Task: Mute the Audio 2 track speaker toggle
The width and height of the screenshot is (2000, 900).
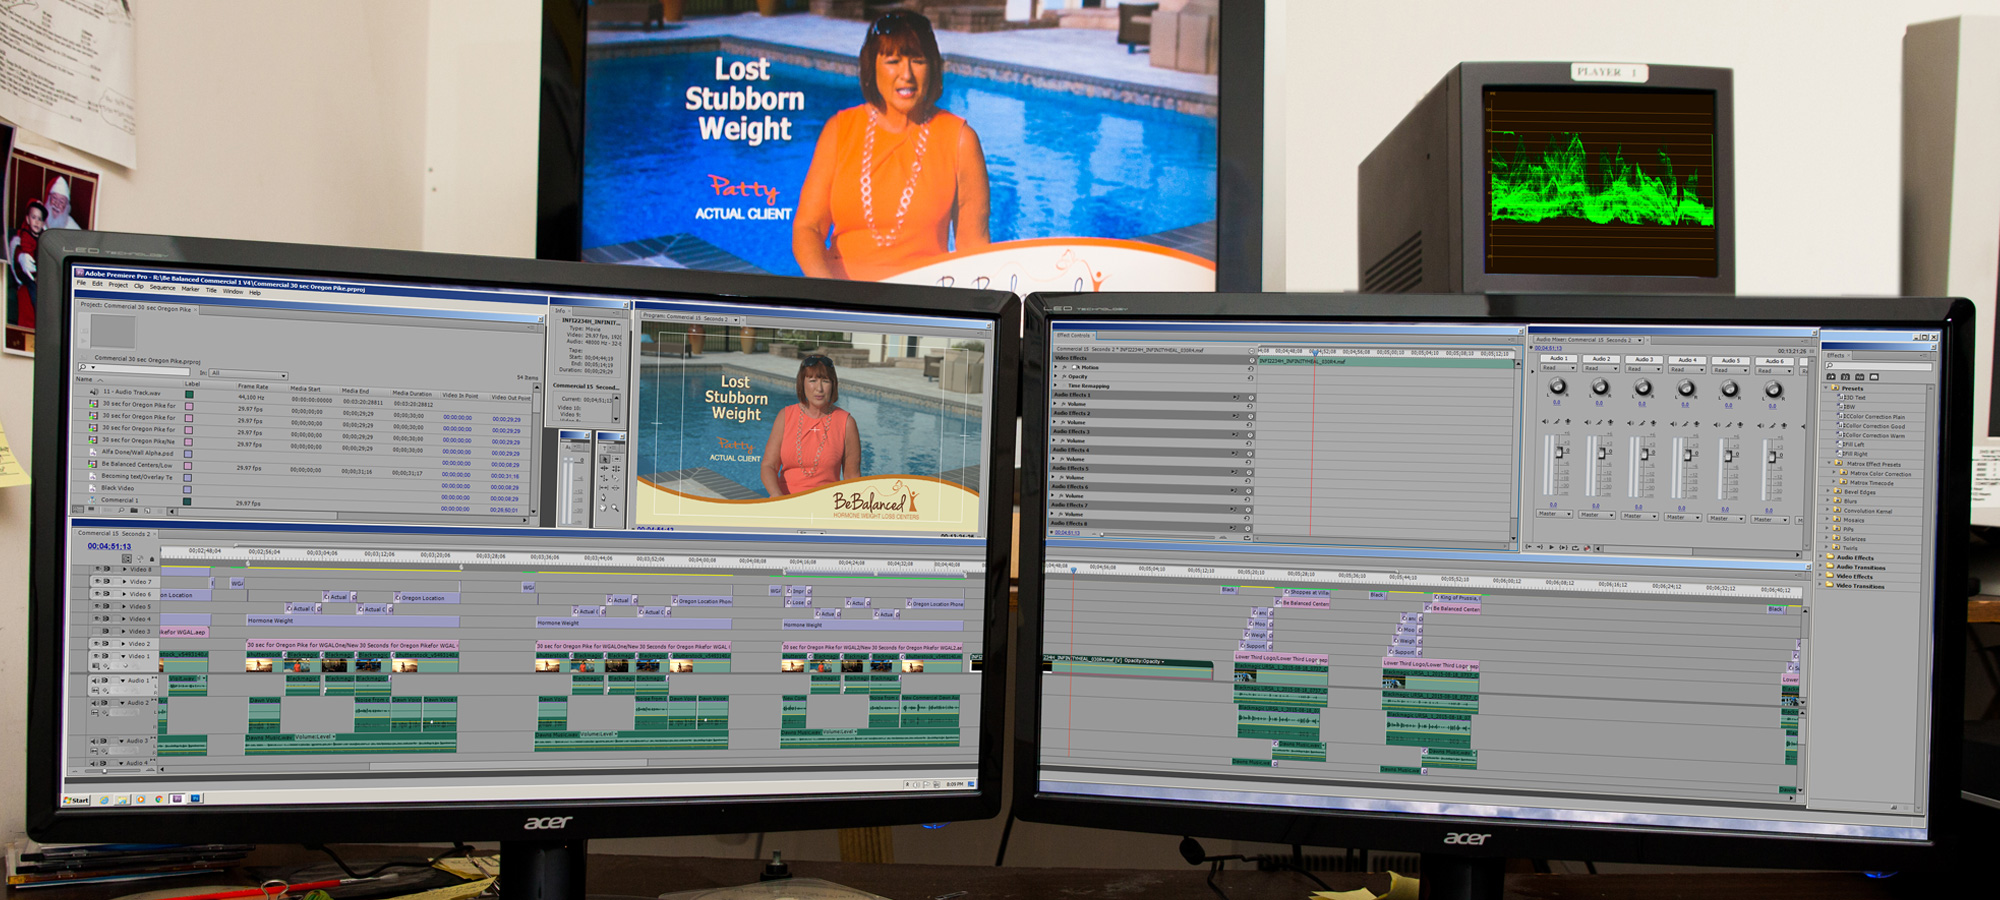Action: 96,703
